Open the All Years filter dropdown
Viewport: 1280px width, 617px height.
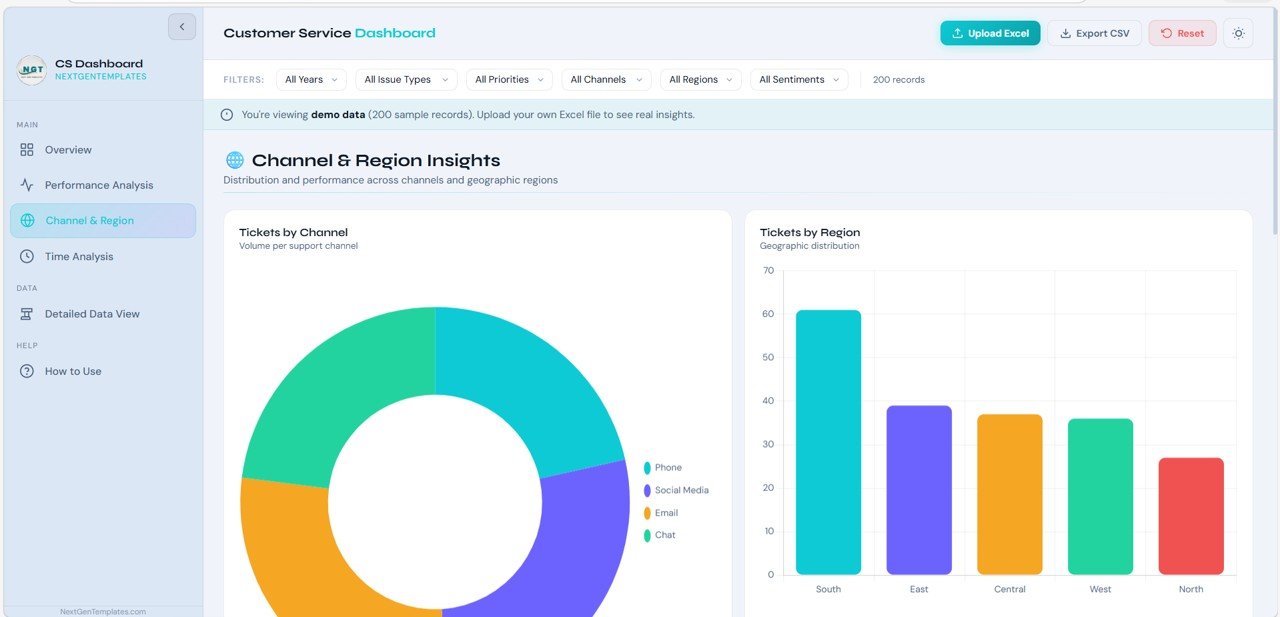[311, 79]
